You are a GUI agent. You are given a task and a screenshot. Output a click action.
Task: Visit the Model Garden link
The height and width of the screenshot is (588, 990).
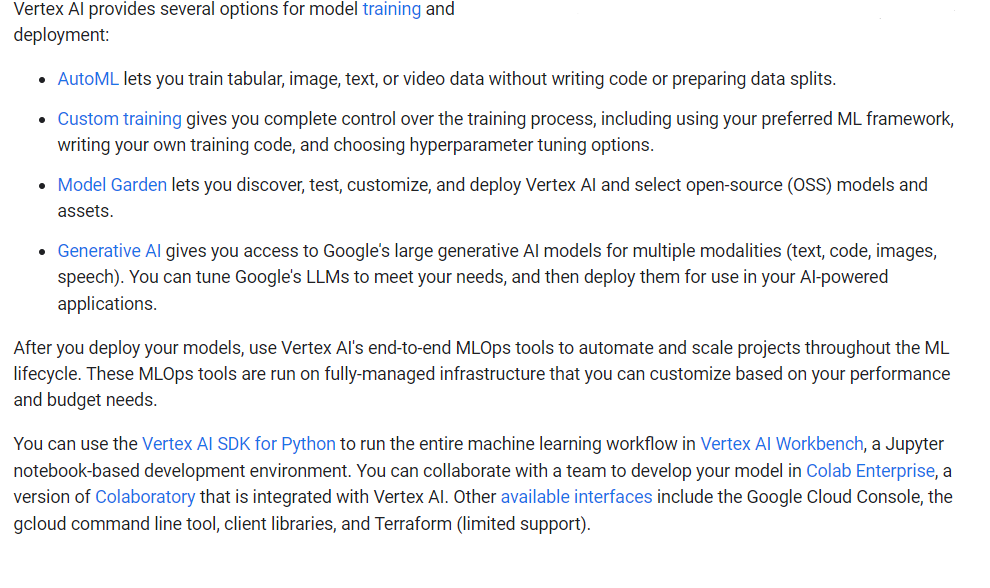(112, 185)
